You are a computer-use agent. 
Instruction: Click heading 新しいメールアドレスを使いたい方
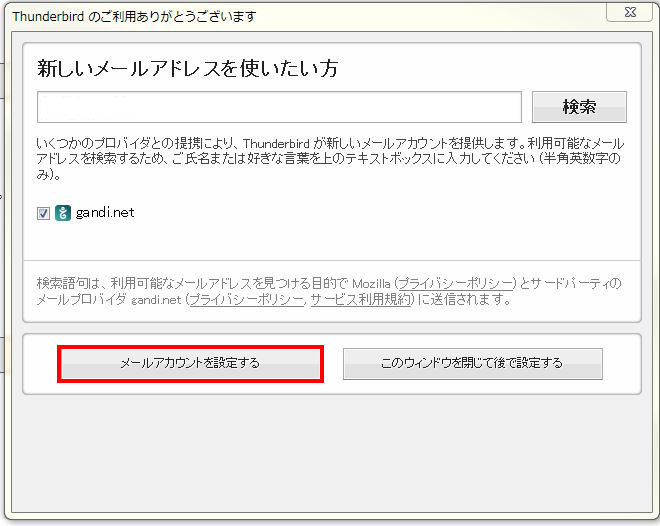(188, 69)
